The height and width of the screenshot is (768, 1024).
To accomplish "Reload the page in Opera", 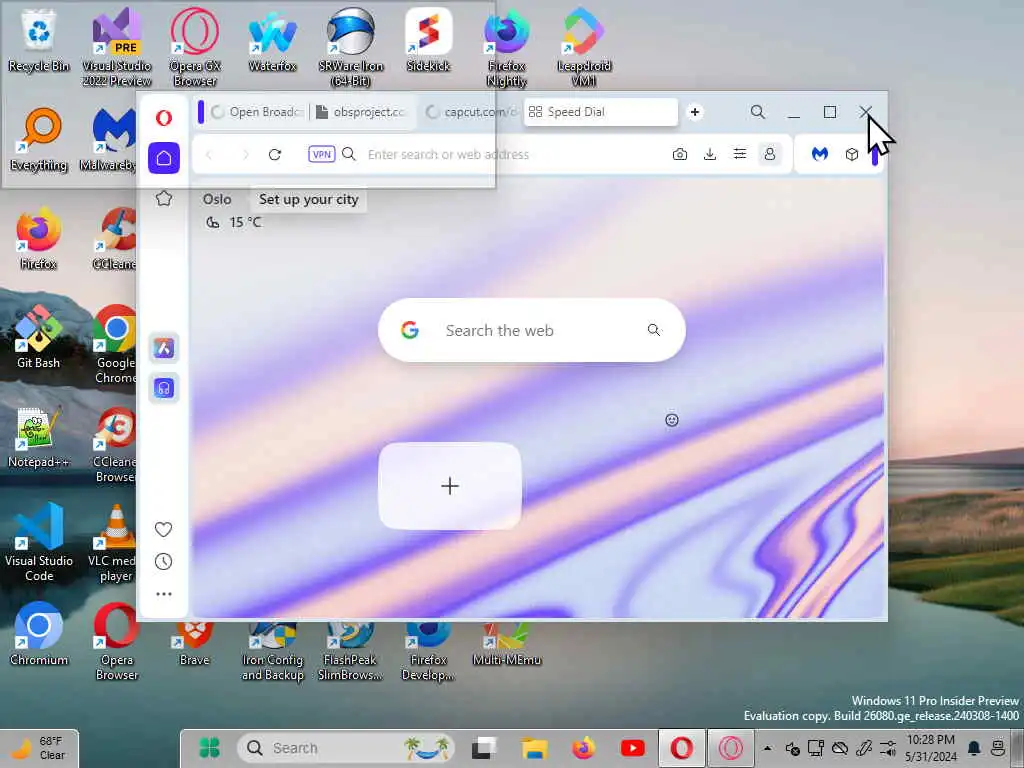I will tap(275, 154).
